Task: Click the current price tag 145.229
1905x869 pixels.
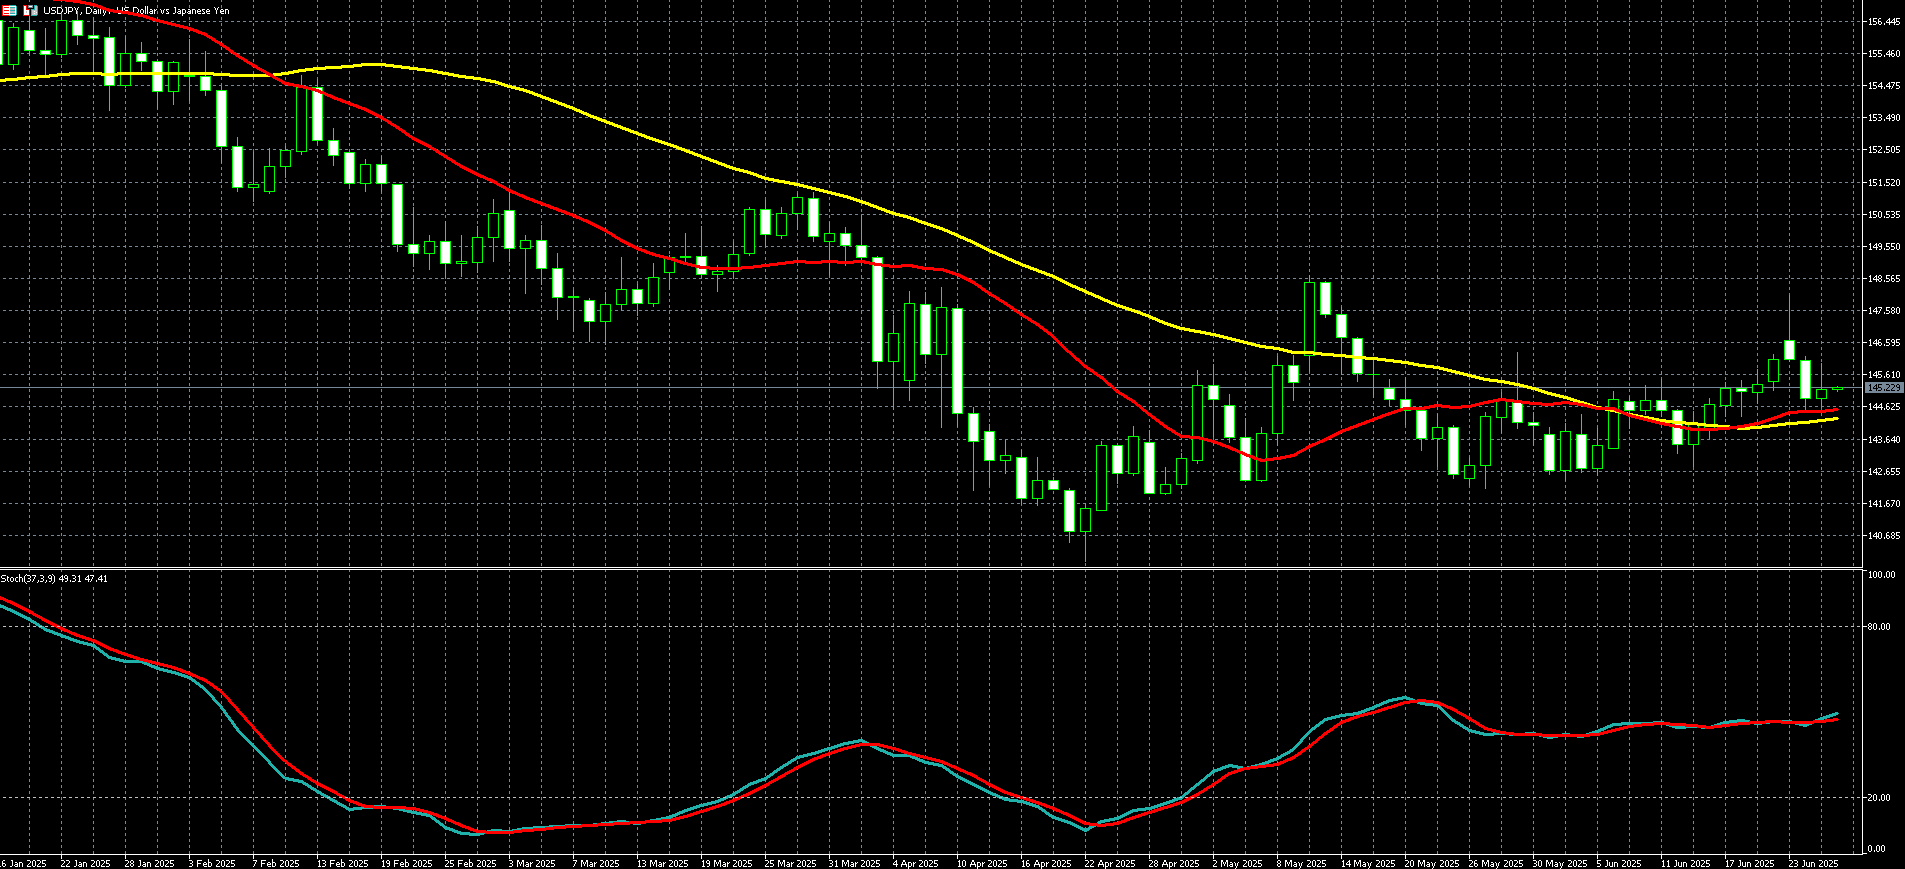Action: (1883, 388)
